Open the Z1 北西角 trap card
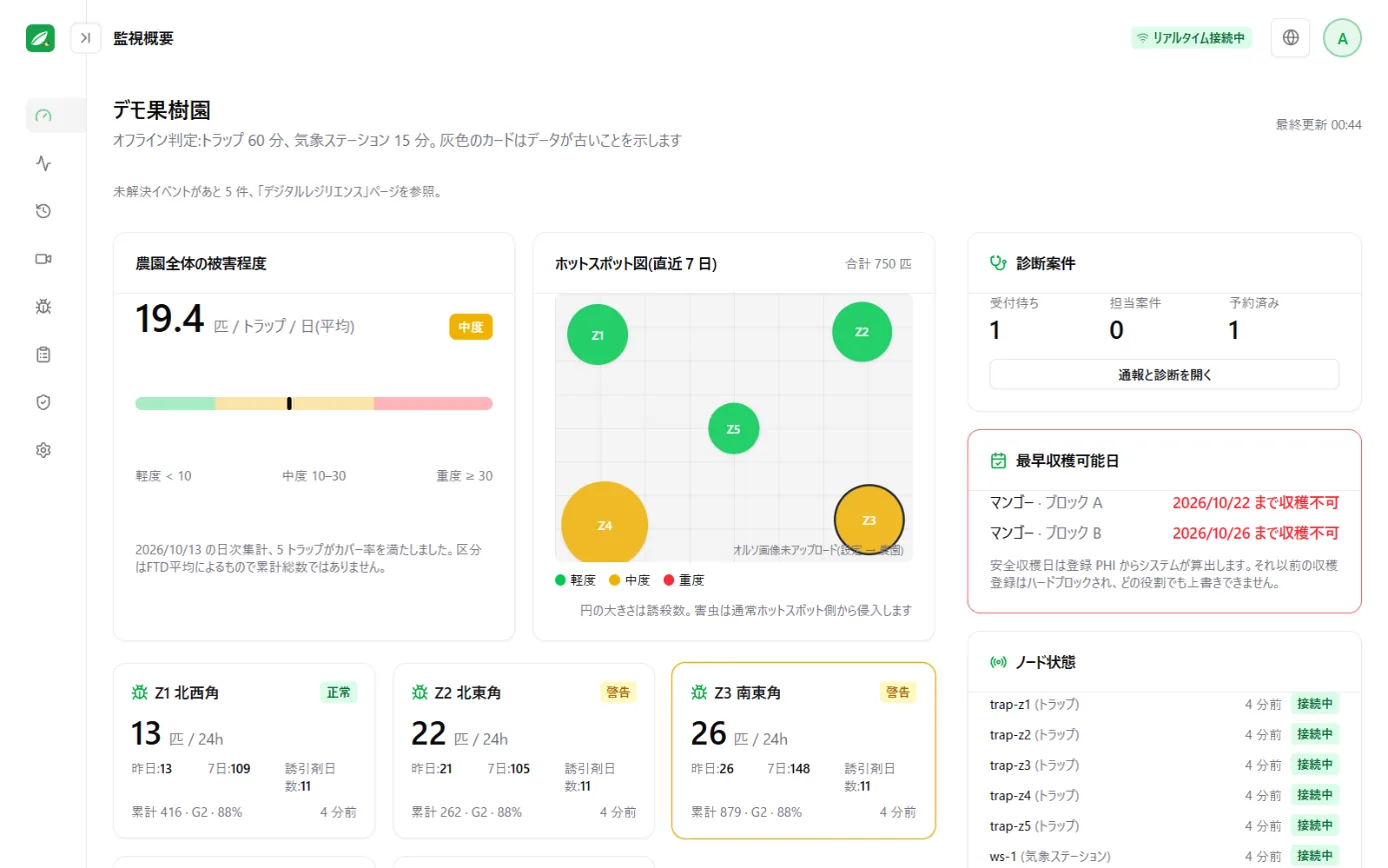This screenshot has width=1388, height=868. [x=244, y=750]
